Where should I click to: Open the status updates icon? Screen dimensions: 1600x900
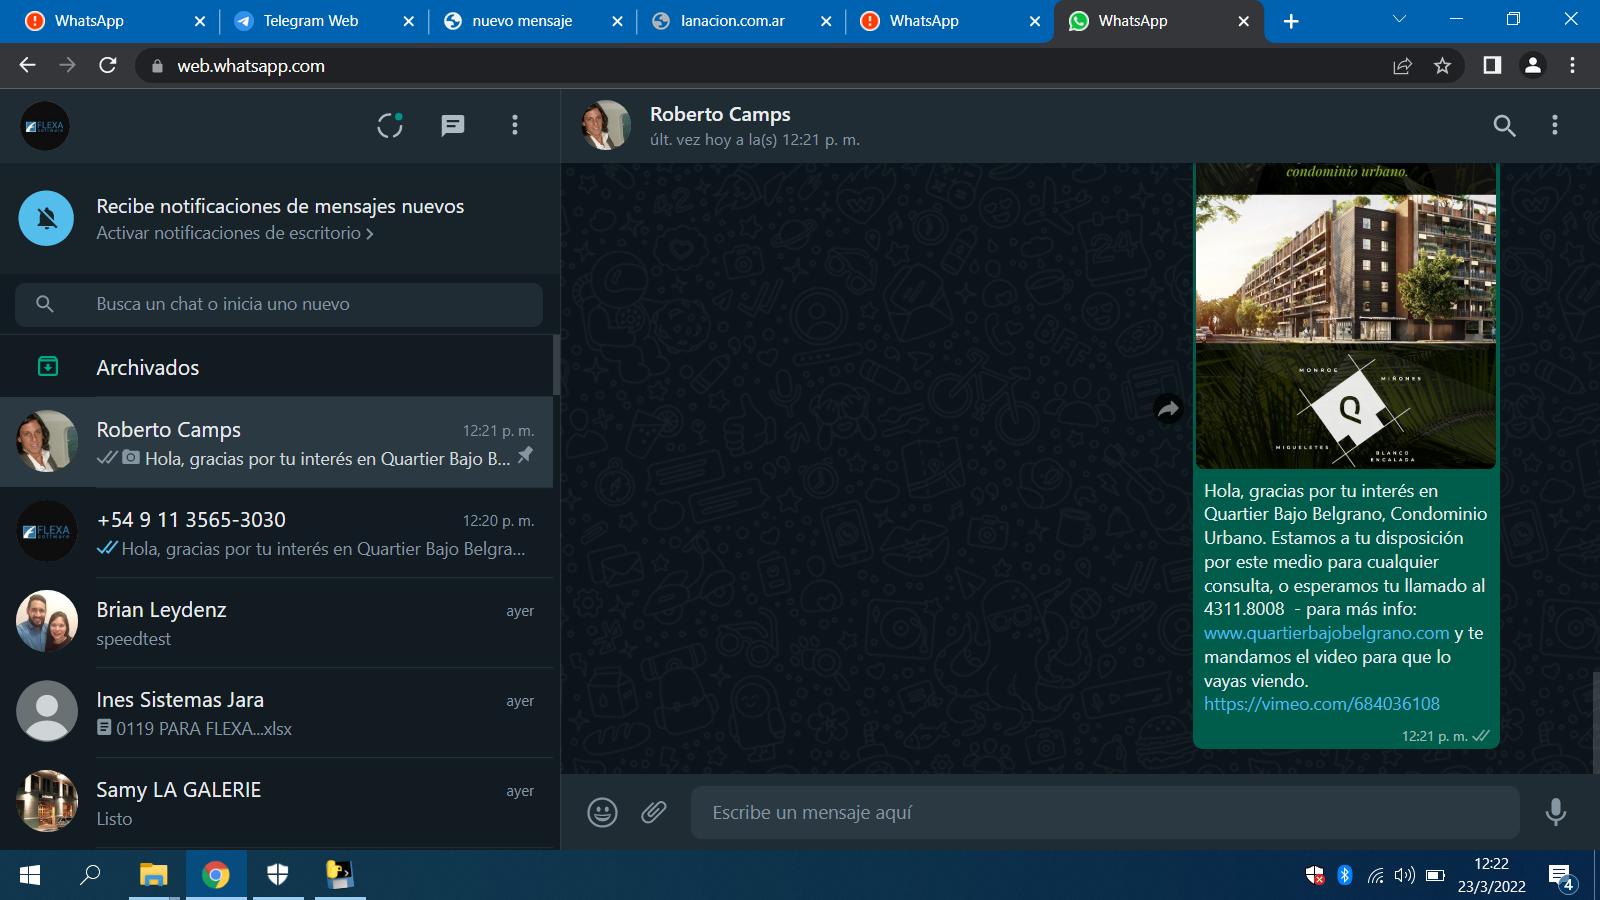(x=390, y=125)
